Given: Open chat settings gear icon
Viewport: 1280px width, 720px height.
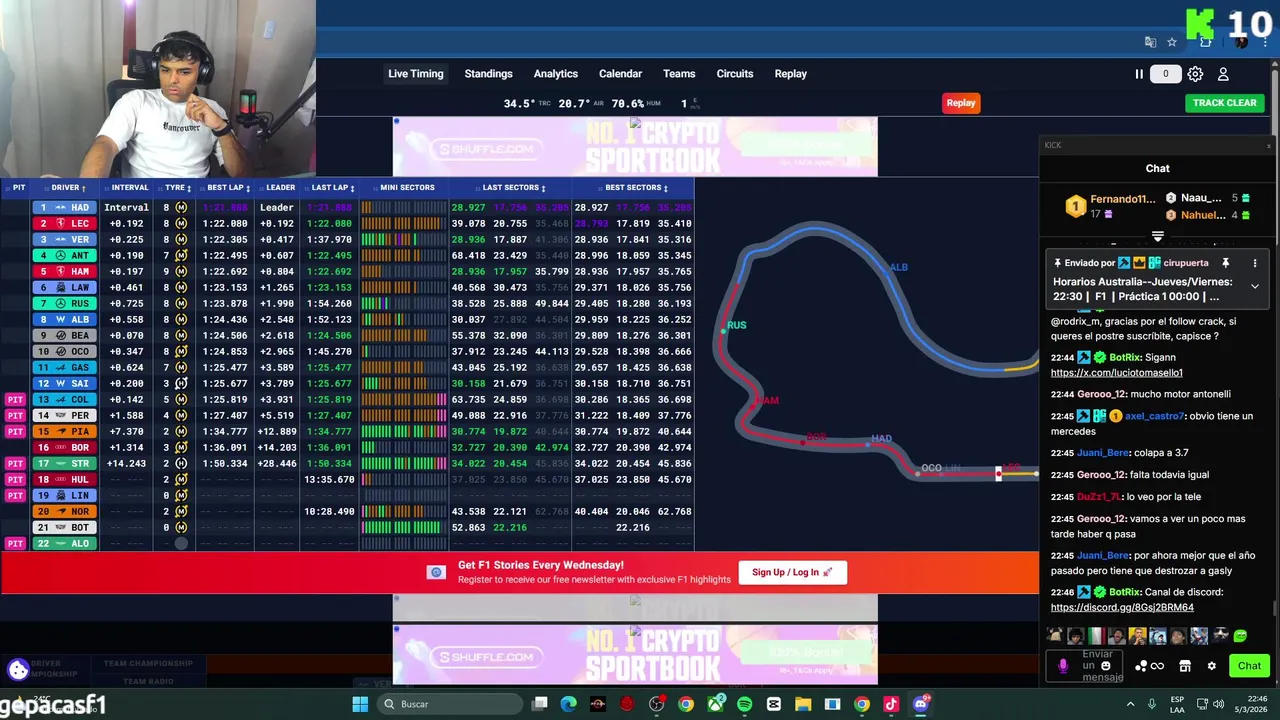Looking at the screenshot, I should pos(1211,666).
